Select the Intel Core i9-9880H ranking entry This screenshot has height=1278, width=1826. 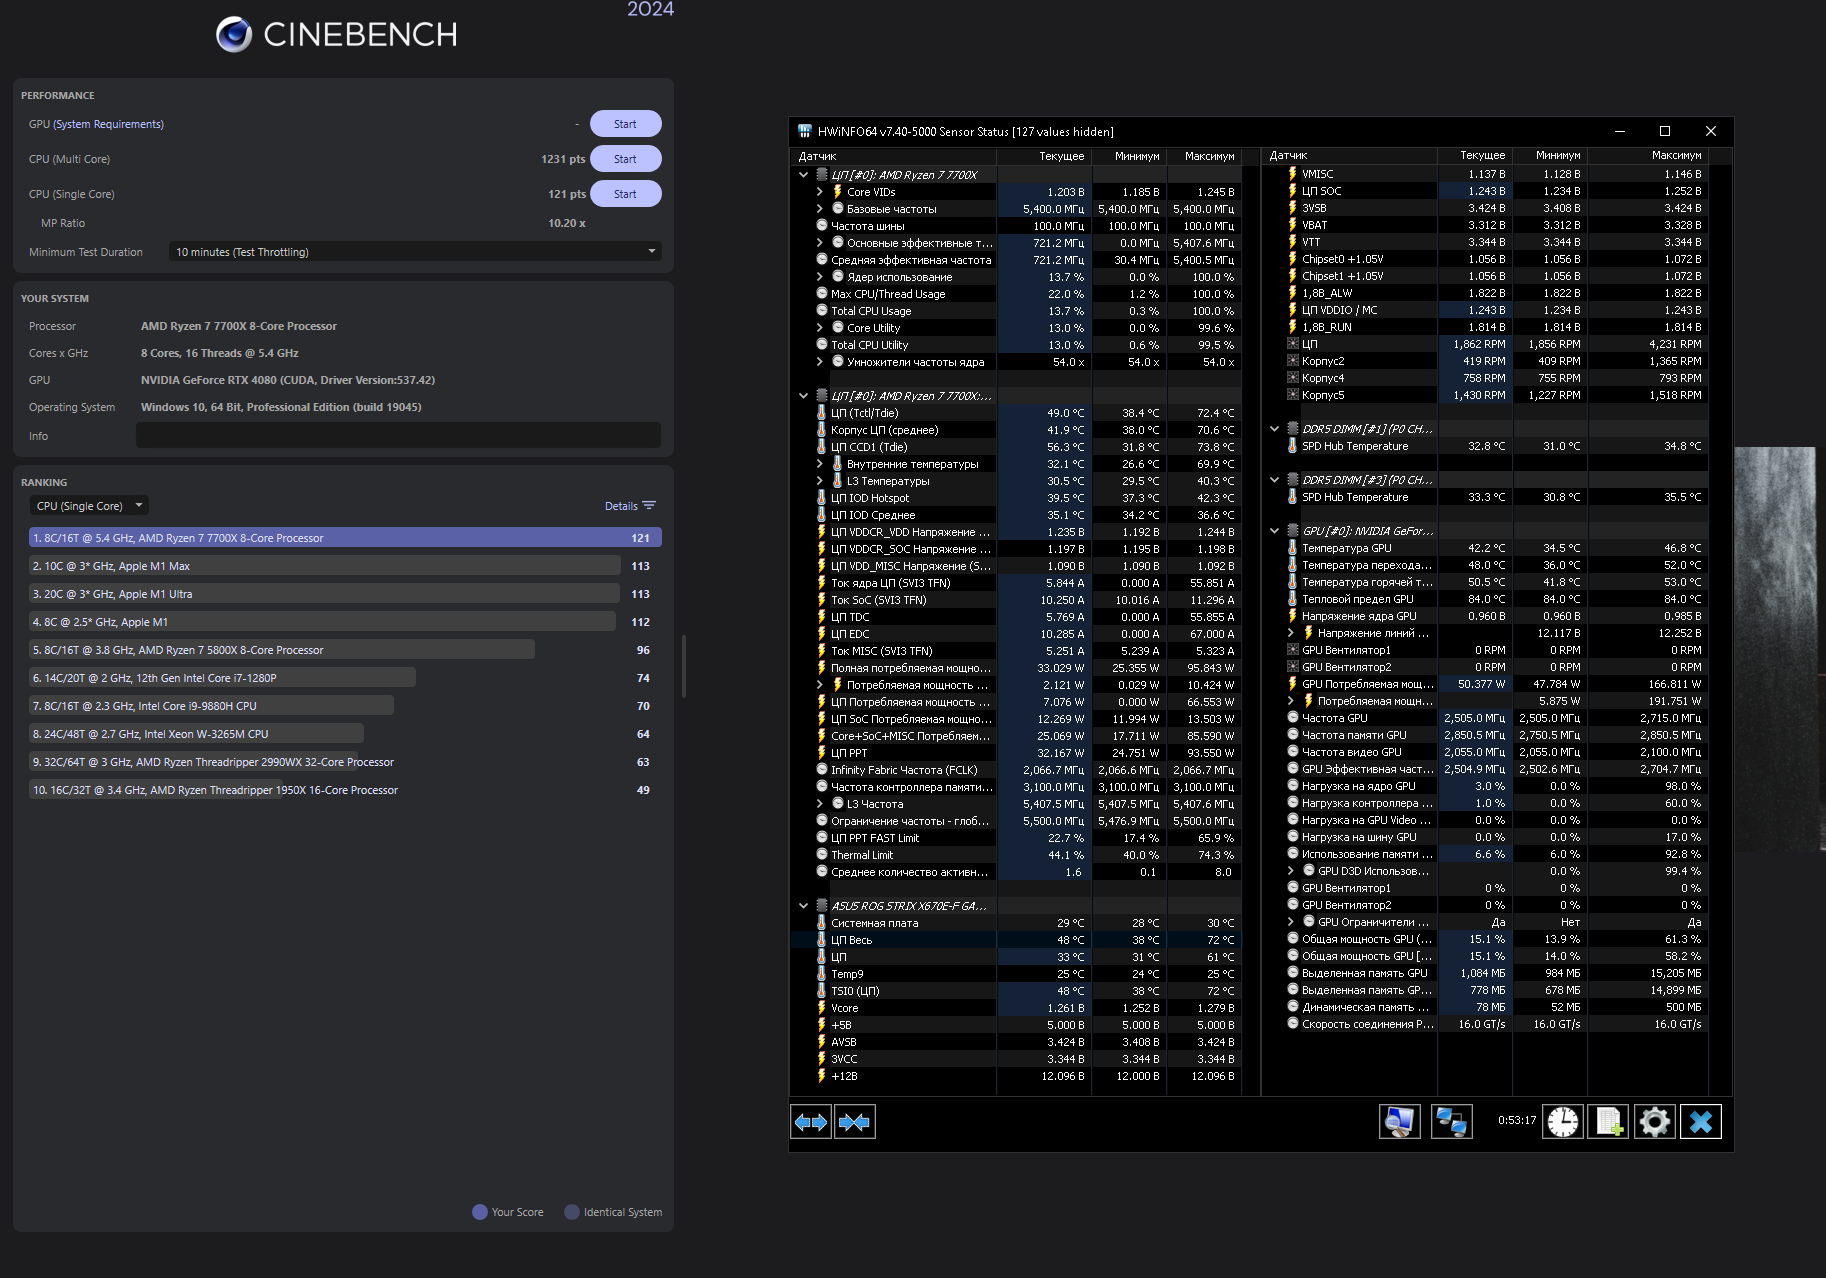[x=345, y=706]
